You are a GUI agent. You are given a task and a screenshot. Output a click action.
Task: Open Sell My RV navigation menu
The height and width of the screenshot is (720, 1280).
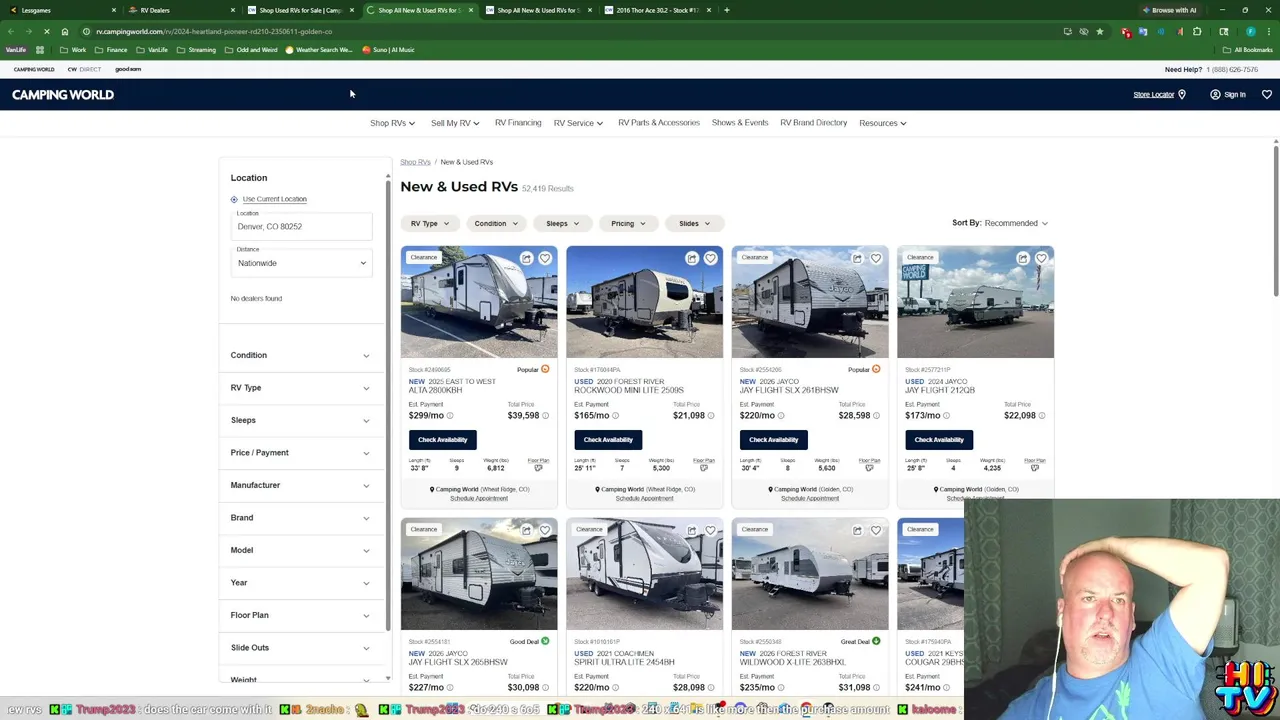point(455,123)
